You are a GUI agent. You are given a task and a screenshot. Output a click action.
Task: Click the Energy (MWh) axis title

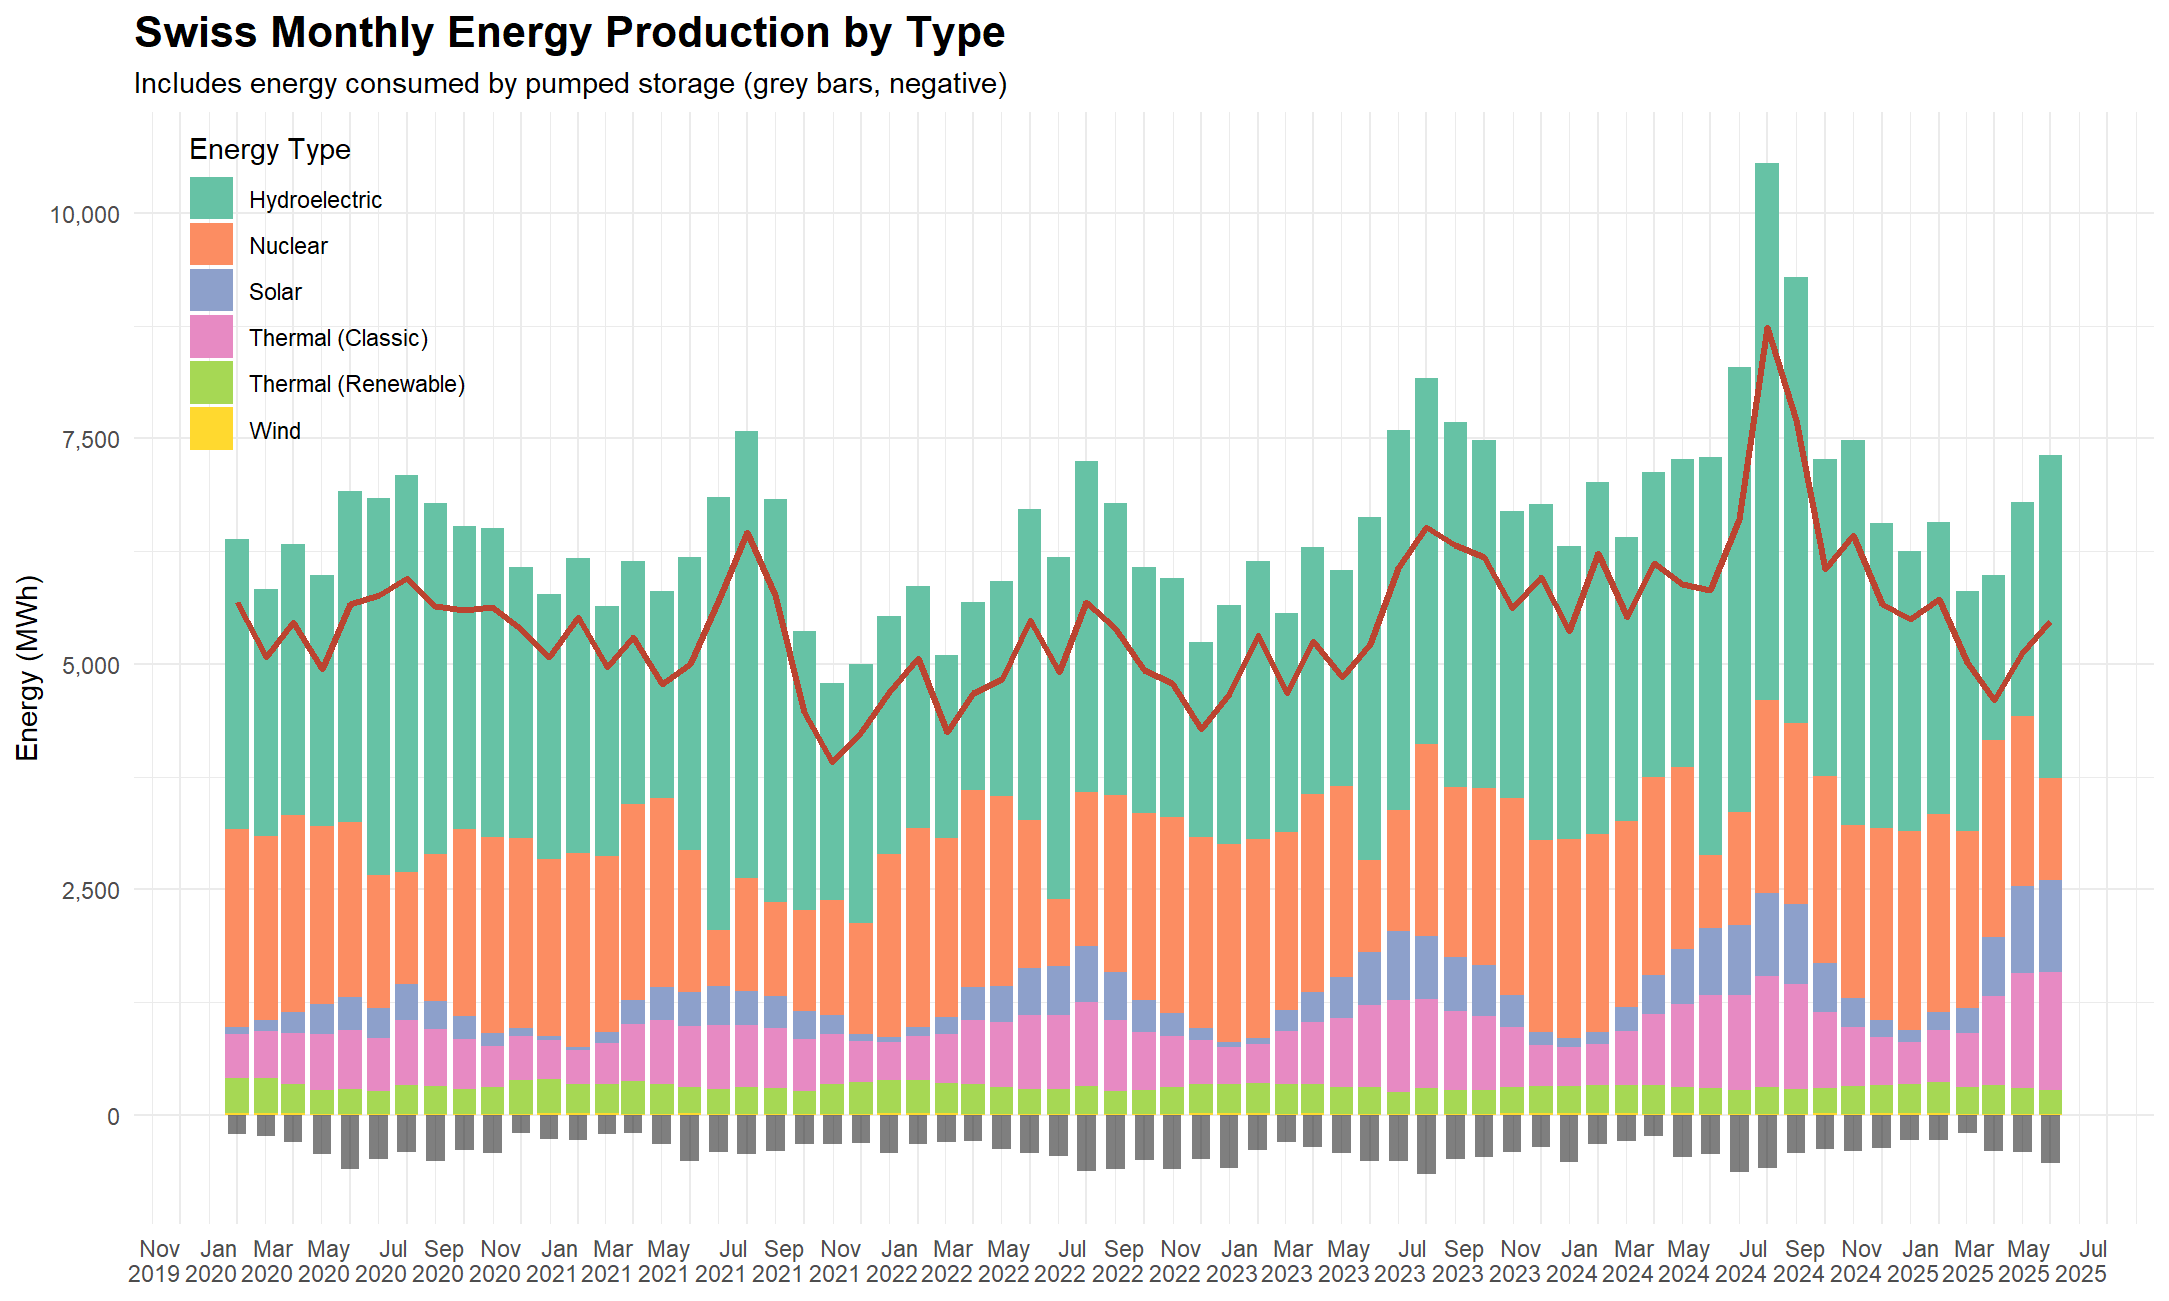(28, 667)
